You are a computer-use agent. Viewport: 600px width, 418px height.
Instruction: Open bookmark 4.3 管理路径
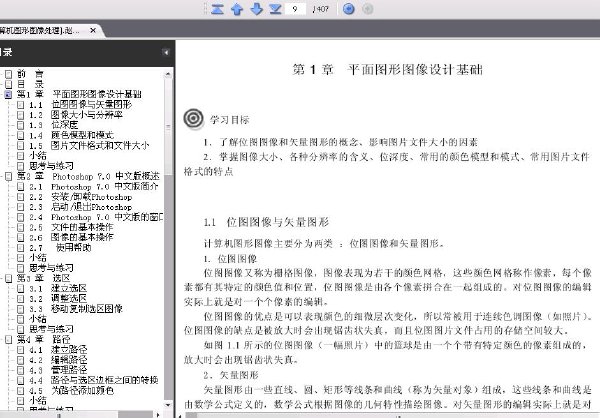click(58, 370)
